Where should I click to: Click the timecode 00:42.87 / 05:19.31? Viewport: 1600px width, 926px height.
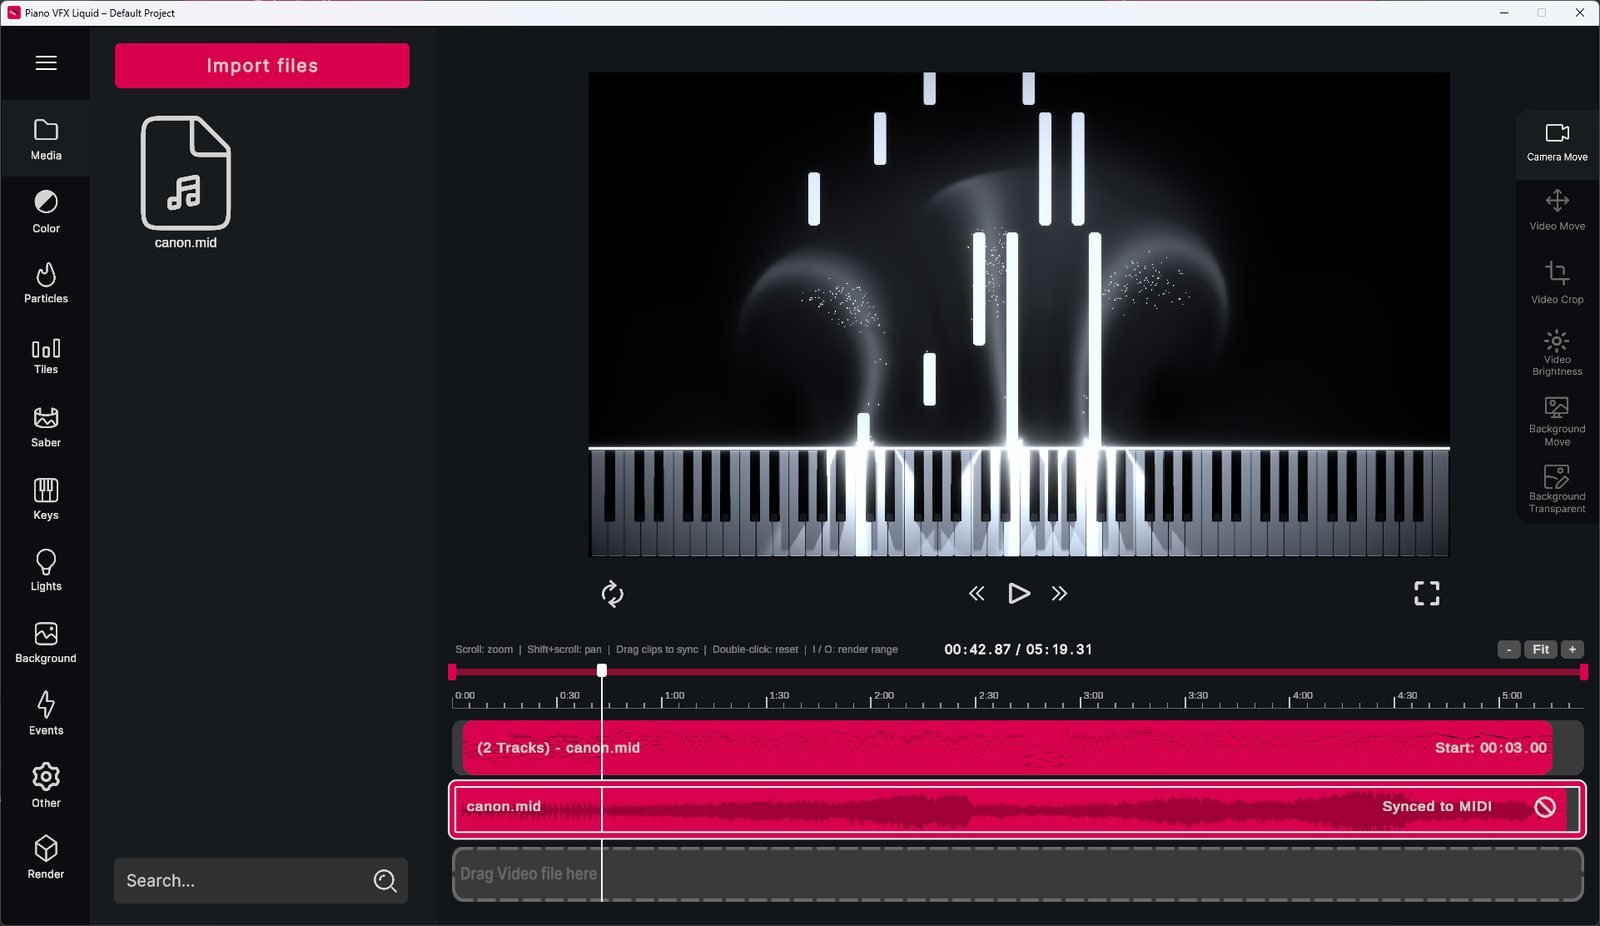(x=1018, y=650)
